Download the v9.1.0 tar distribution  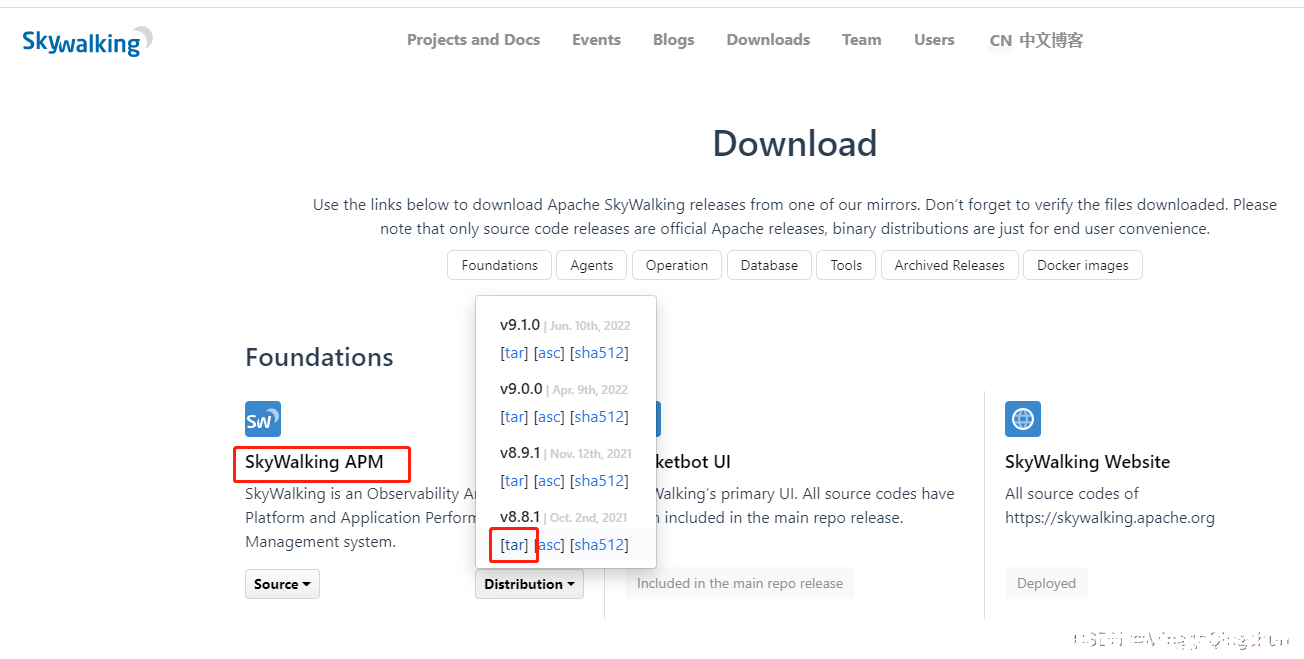pos(514,353)
